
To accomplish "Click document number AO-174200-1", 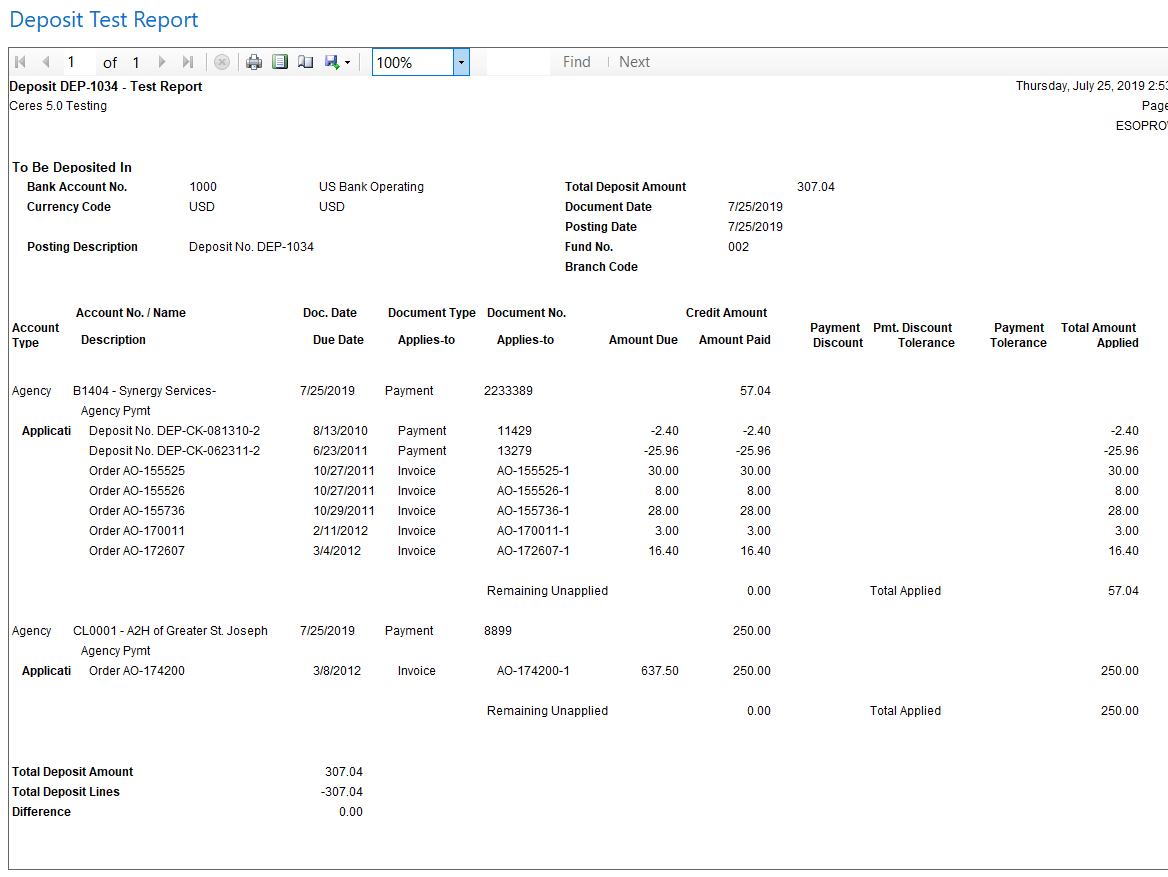I will pos(533,671).
